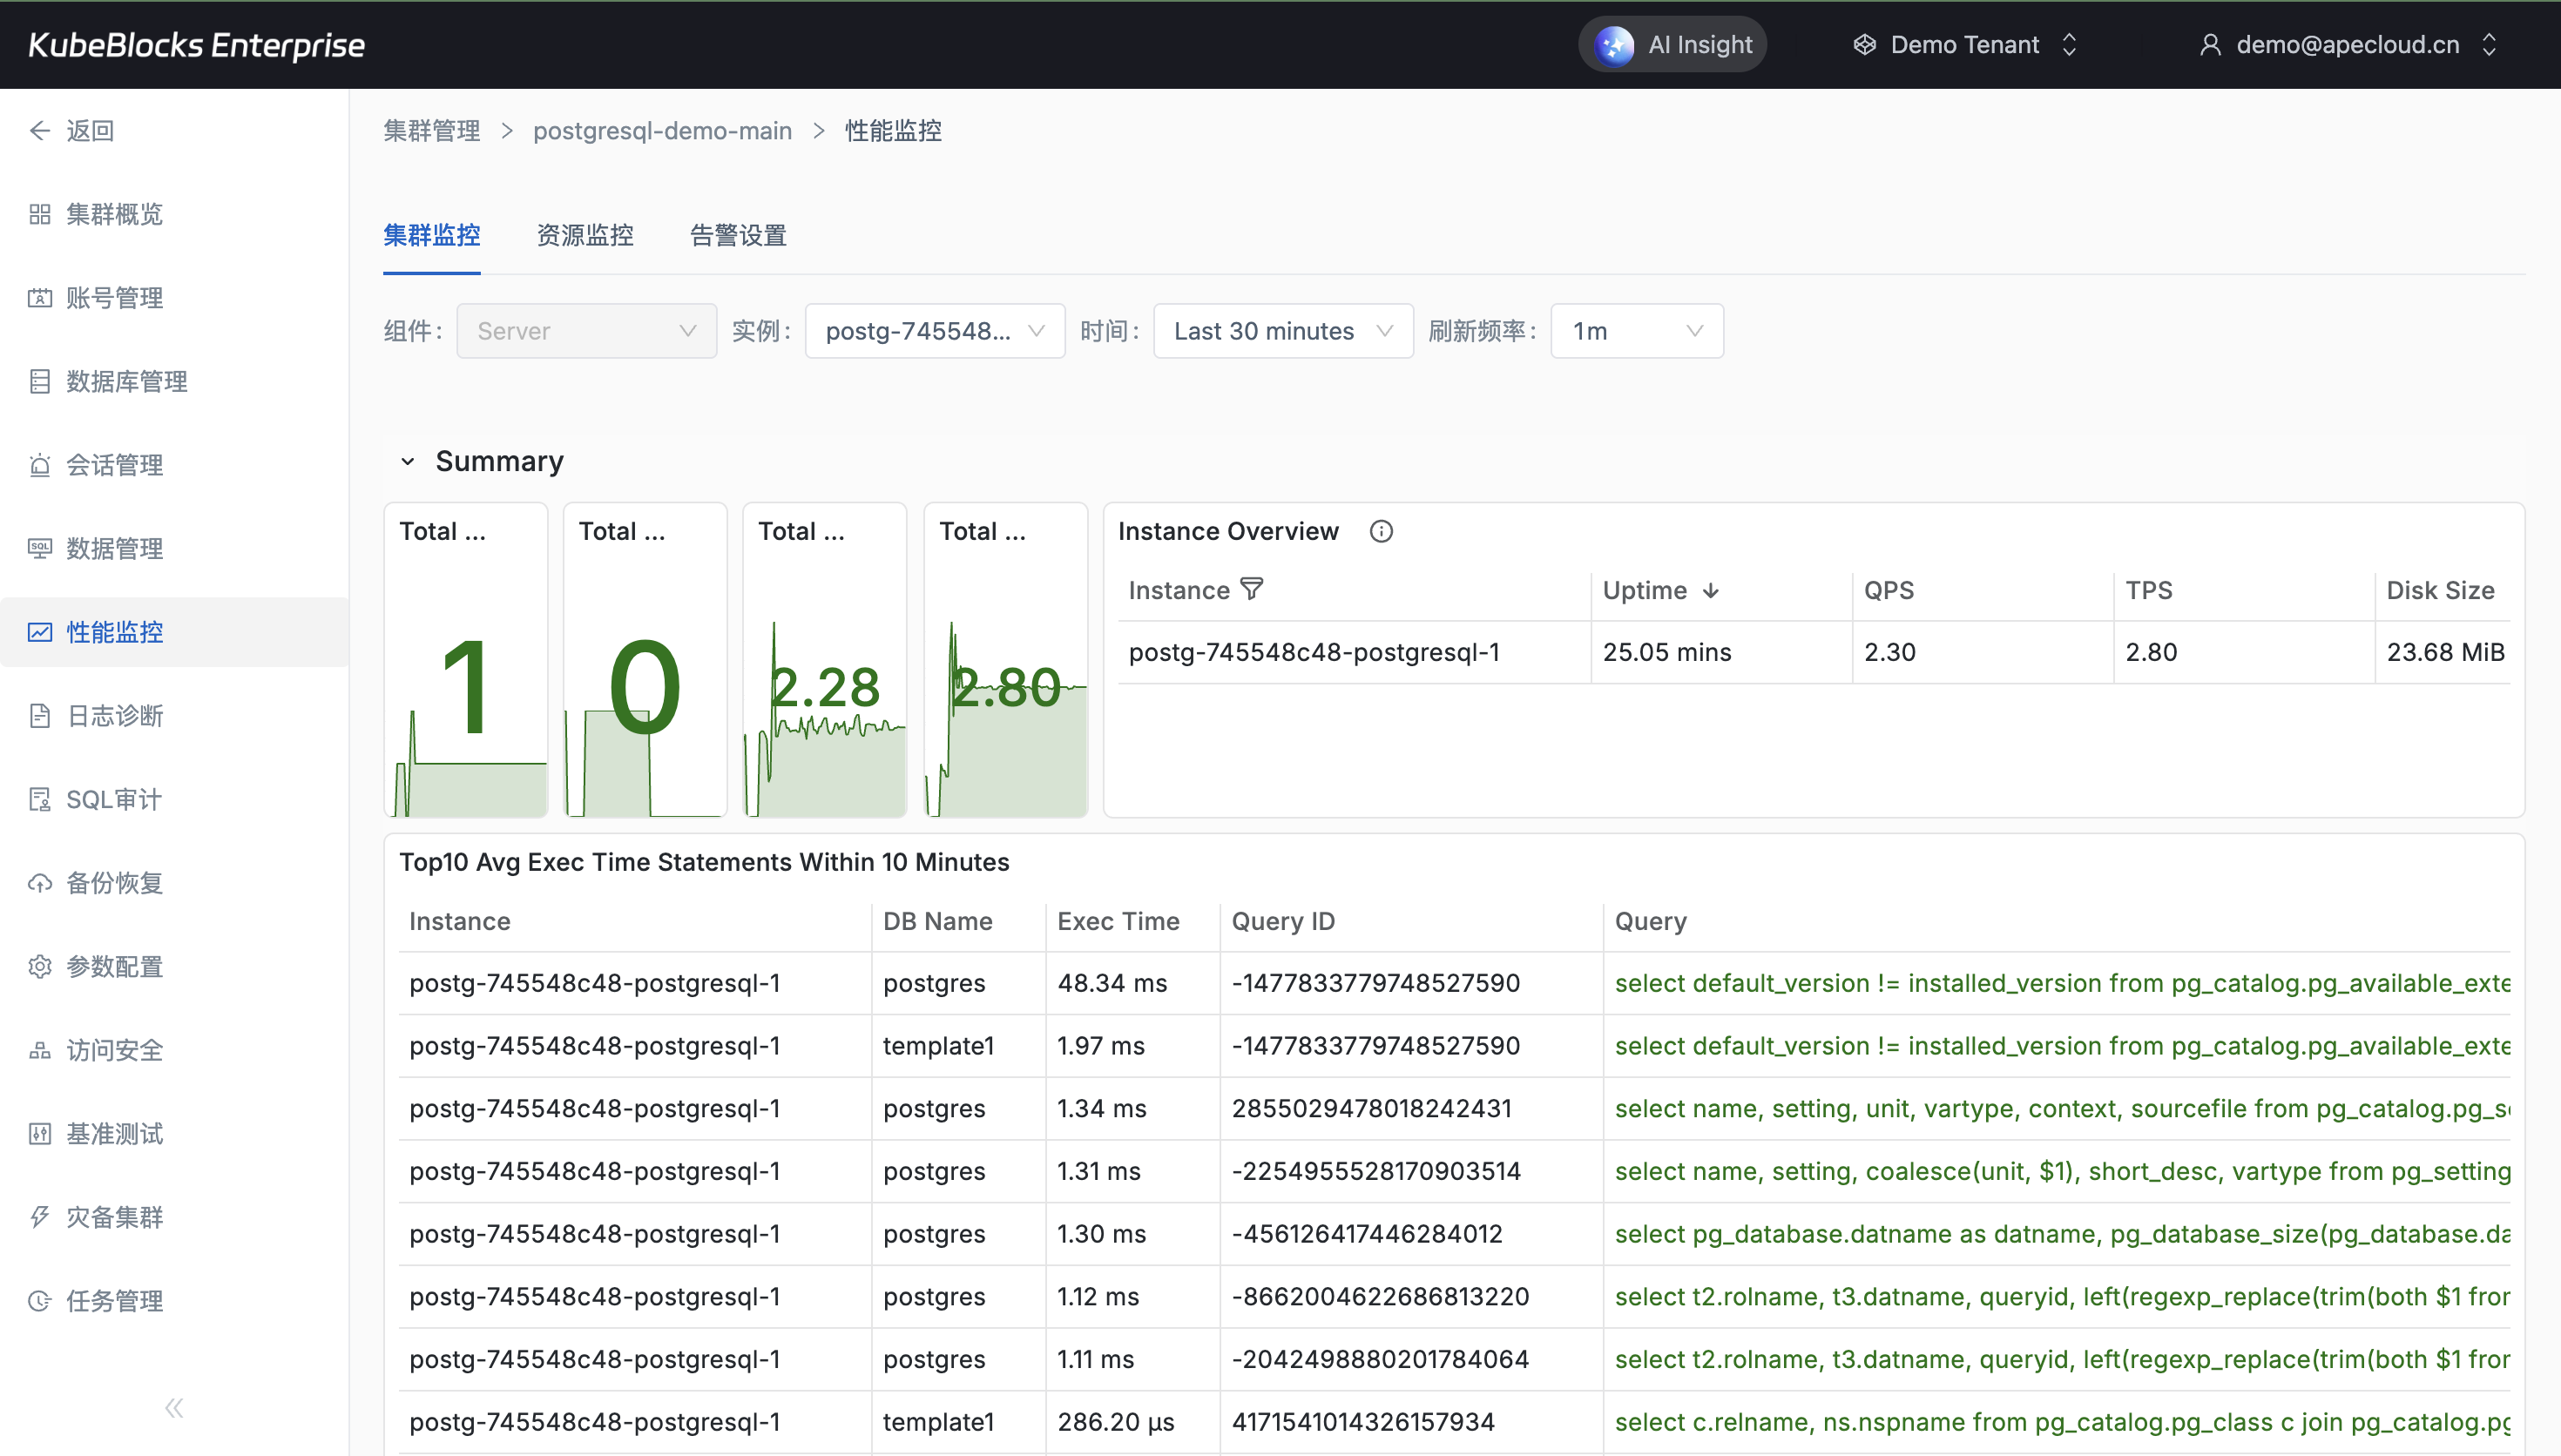Click the Instance Overview info icon
This screenshot has height=1456, width=2561.
point(1380,531)
